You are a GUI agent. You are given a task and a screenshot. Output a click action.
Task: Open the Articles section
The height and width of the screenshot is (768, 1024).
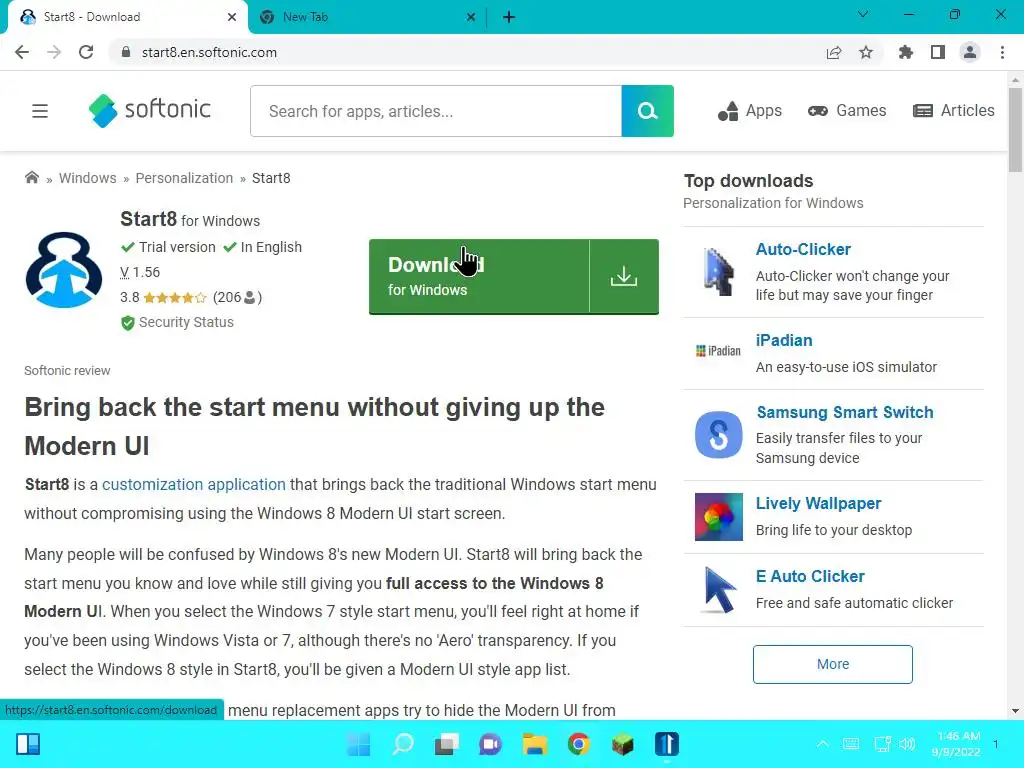pyautogui.click(x=953, y=110)
